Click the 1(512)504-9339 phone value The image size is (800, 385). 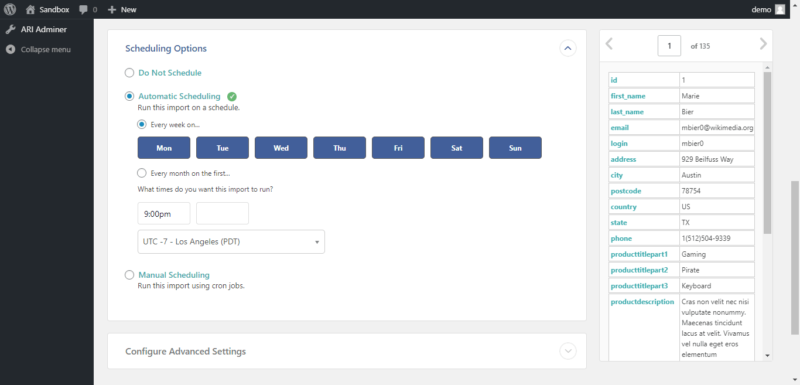tap(707, 238)
